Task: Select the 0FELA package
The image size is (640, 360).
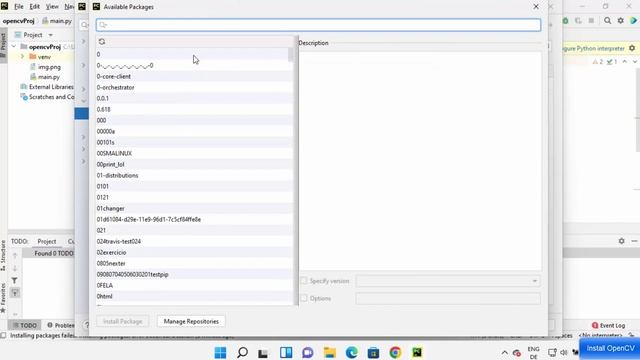Action: 194,286
